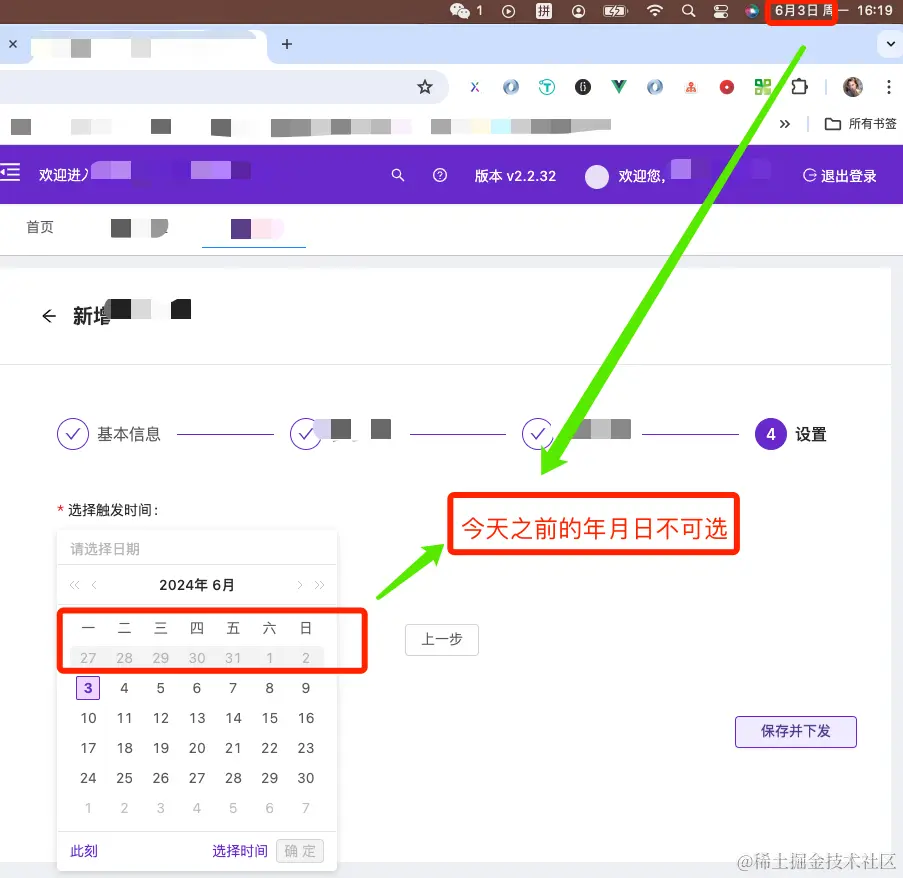Click 选择时间 to pick a time
The width and height of the screenshot is (903, 878).
[x=240, y=851]
